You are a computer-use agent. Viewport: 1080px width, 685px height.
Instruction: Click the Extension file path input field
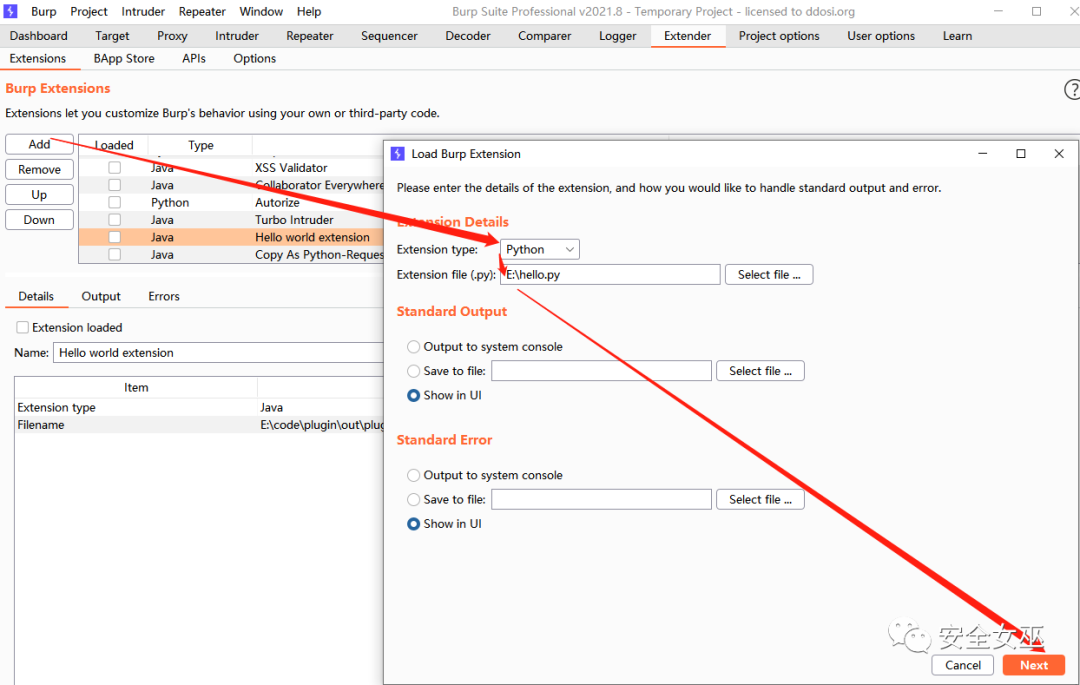coord(610,275)
